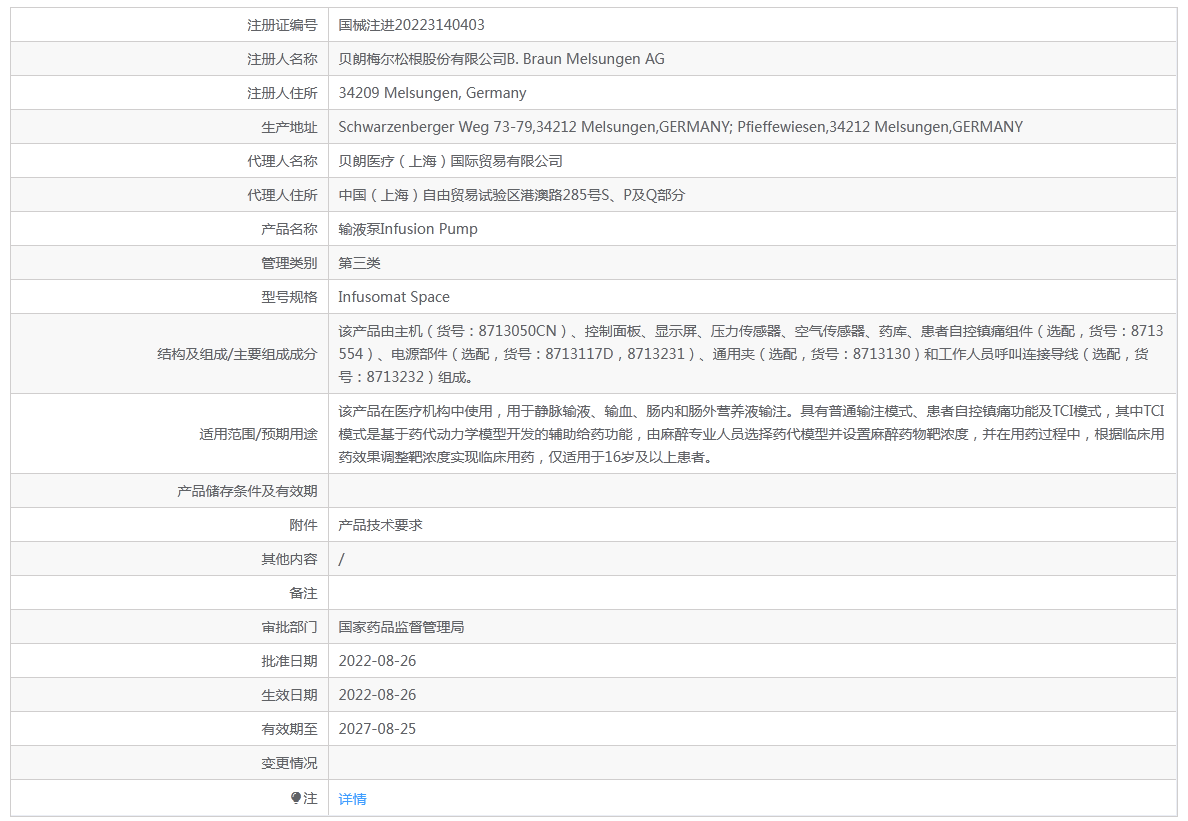The width and height of the screenshot is (1188, 821).
Task: Click the 变更情况 label
Action: pos(289,763)
